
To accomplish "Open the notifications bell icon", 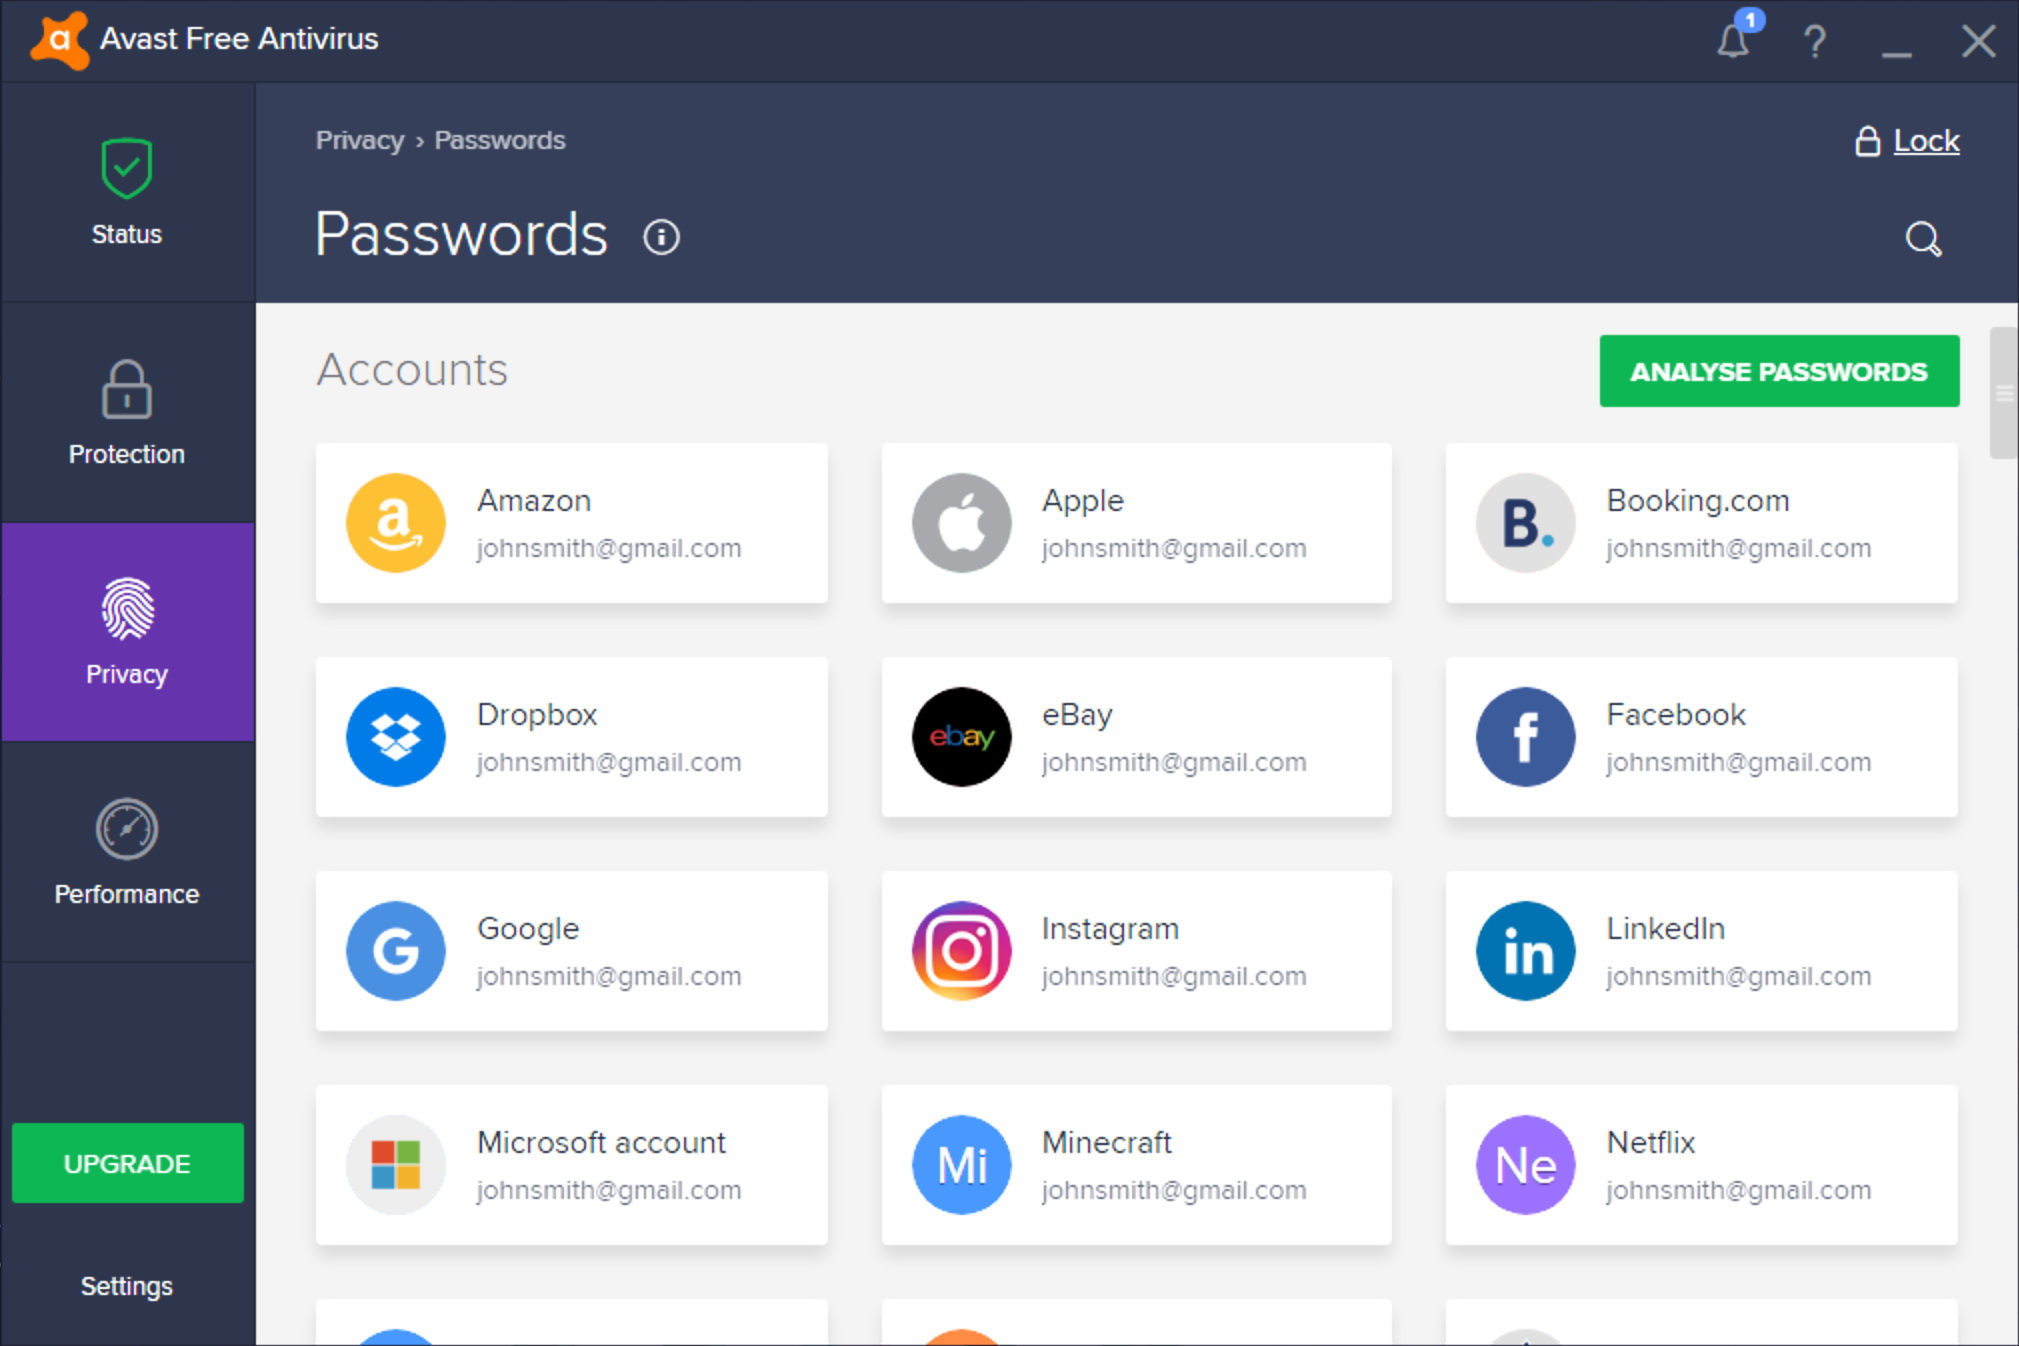I will pos(1734,40).
